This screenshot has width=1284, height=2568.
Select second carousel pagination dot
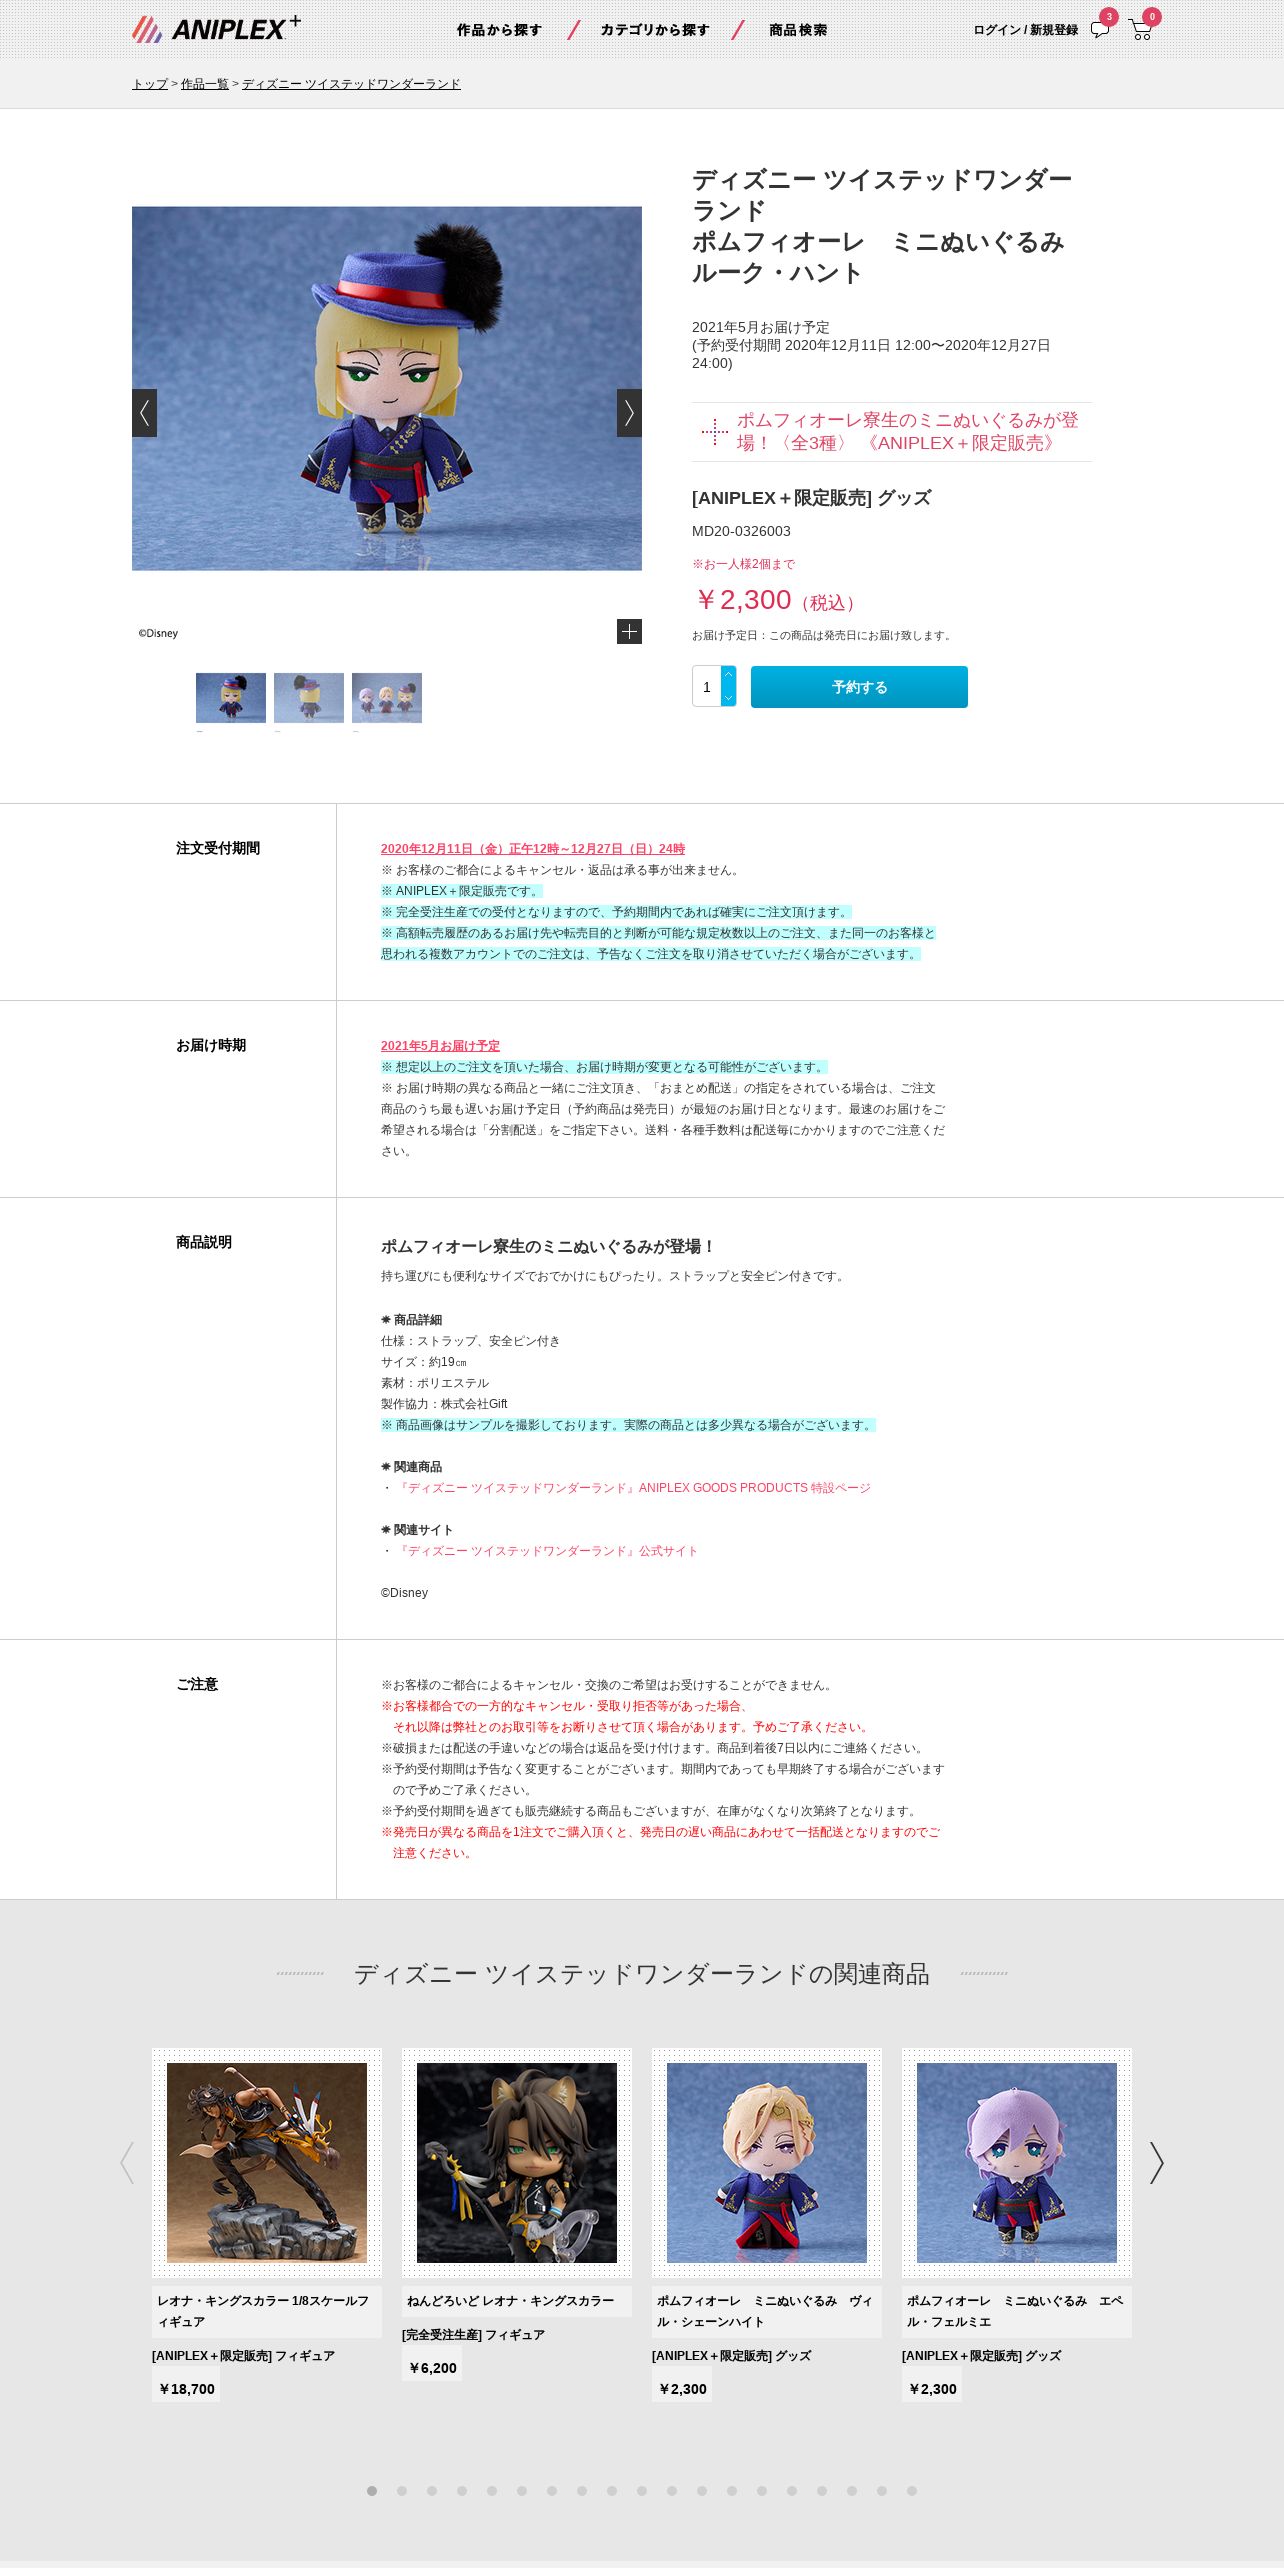pos(402,2491)
